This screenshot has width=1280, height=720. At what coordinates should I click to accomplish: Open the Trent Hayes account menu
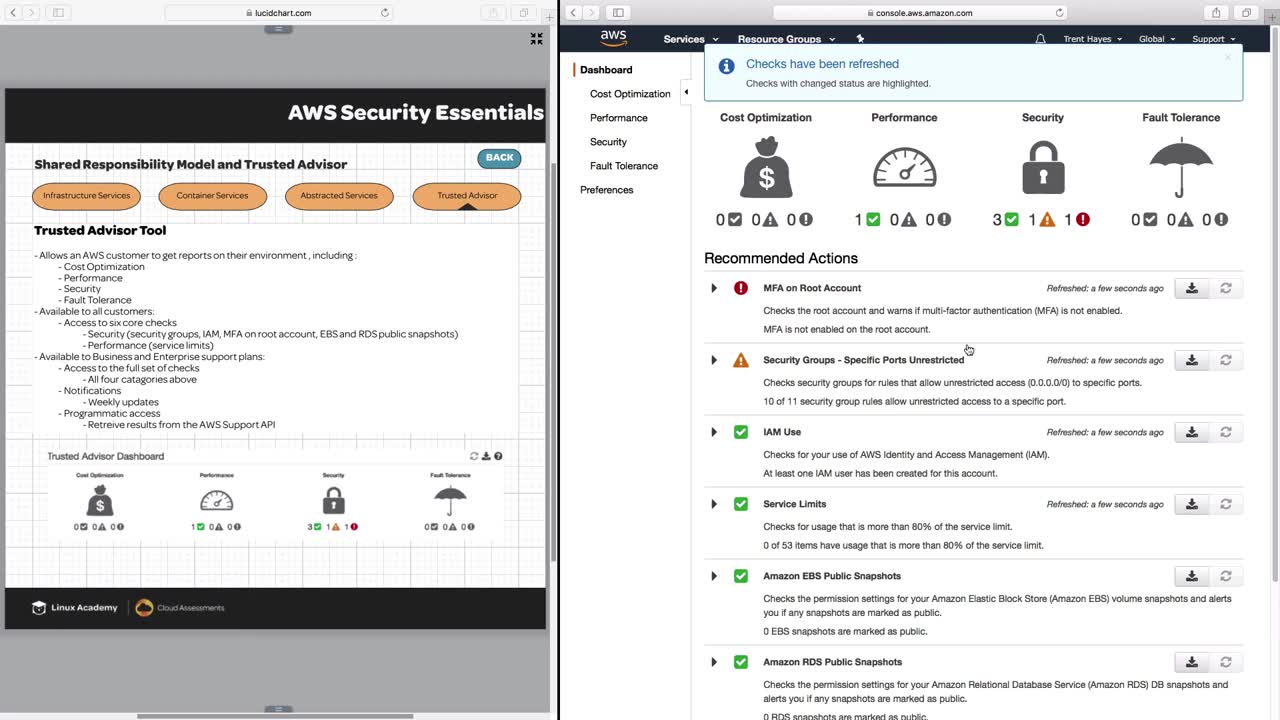click(x=1092, y=39)
